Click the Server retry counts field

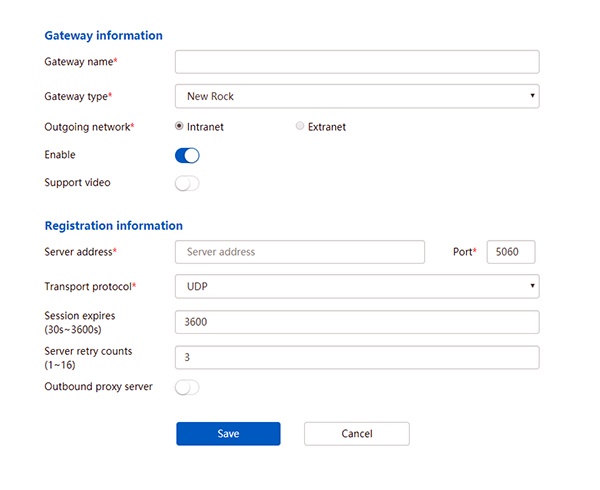[357, 357]
